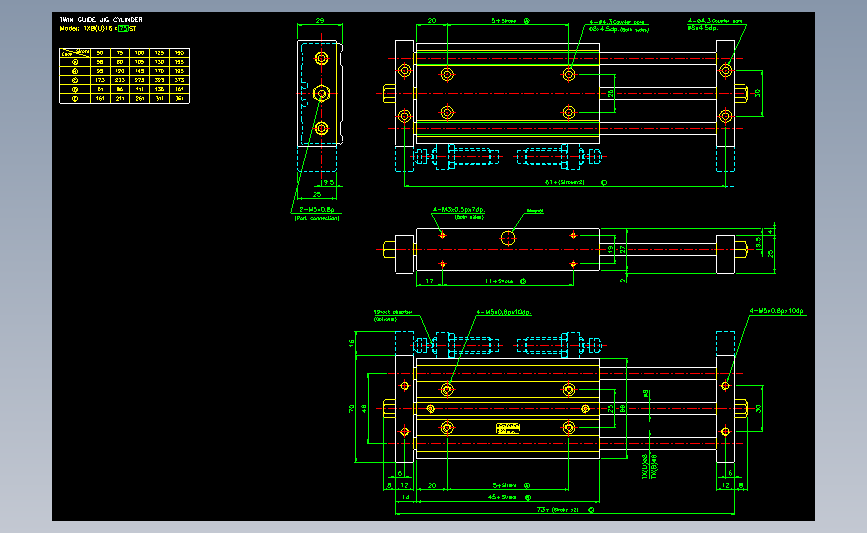Pick the 19 vertical dimension in middle view
Image resolution: width=867 pixels, height=533 pixels.
point(610,249)
